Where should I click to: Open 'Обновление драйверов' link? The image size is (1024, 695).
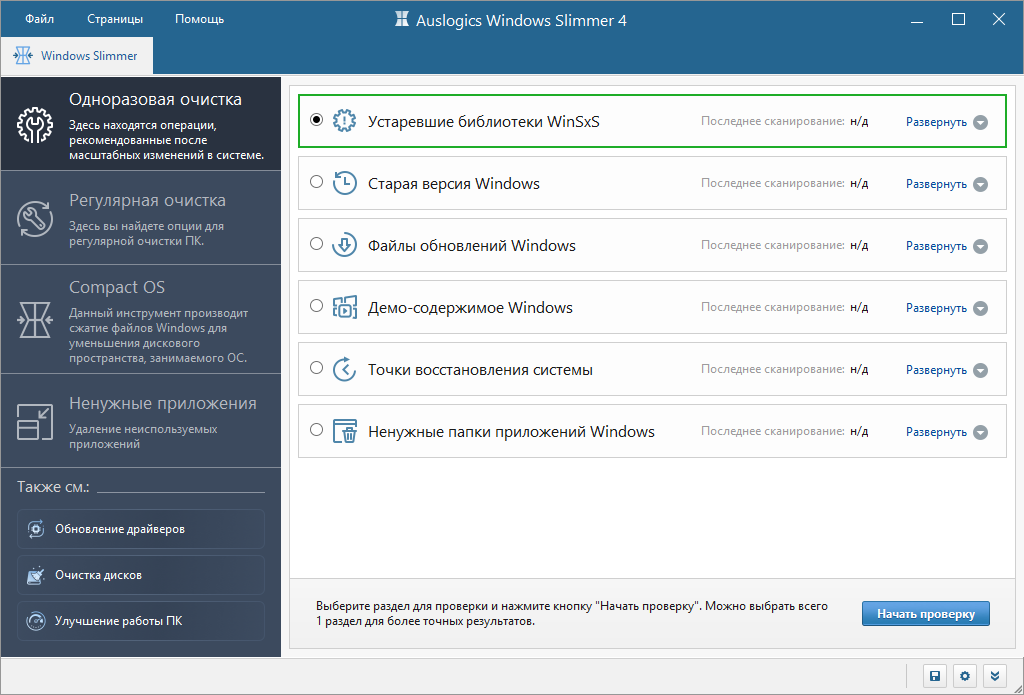click(141, 529)
